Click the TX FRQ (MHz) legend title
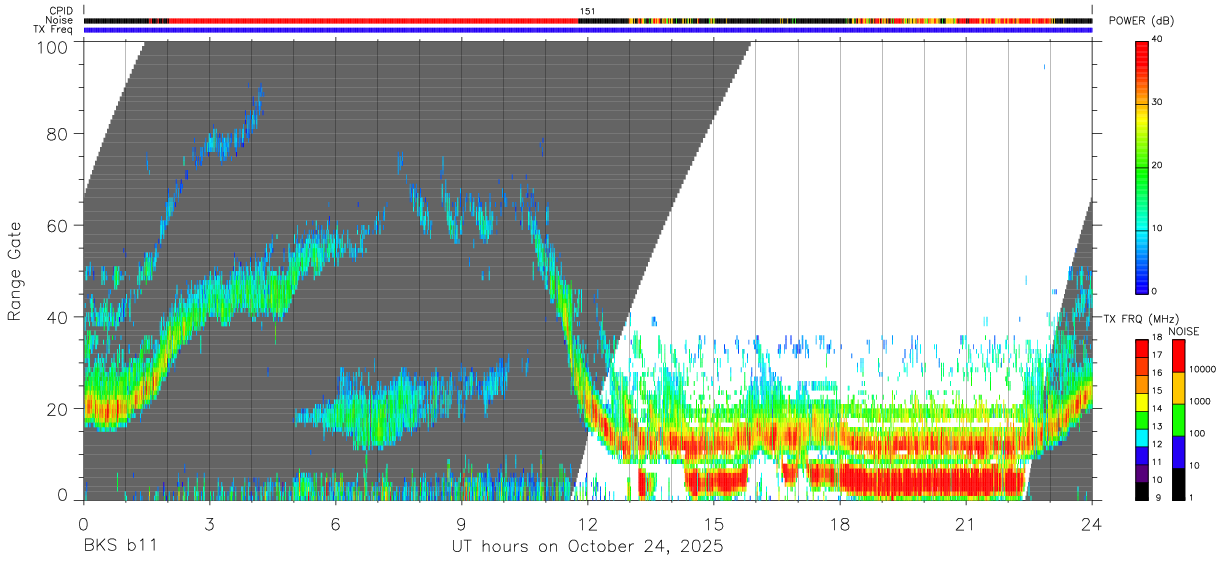Image resolution: width=1228 pixels, height=567 pixels. pyautogui.click(x=1140, y=318)
